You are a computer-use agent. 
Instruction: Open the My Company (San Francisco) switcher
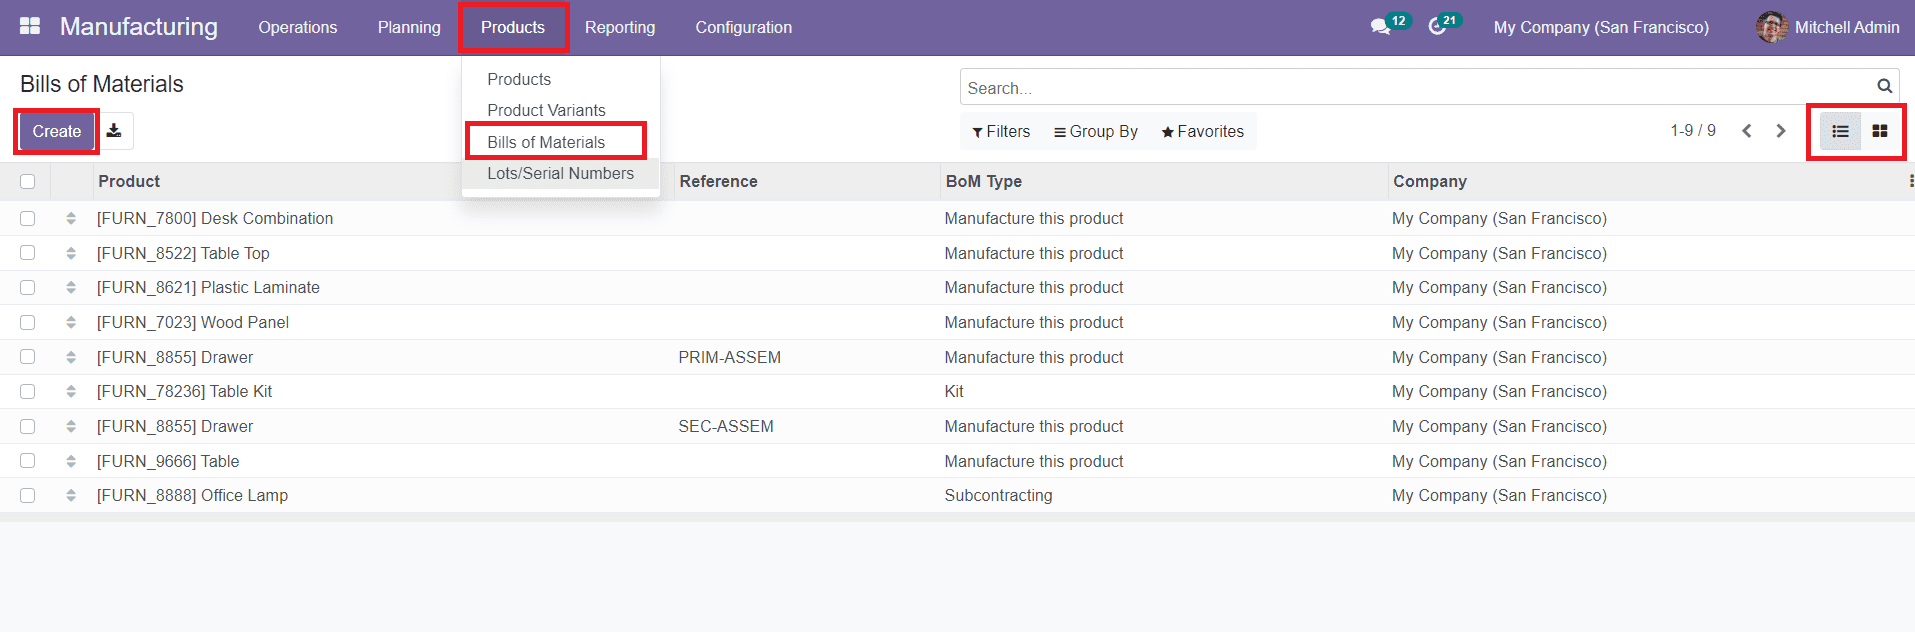click(1601, 27)
